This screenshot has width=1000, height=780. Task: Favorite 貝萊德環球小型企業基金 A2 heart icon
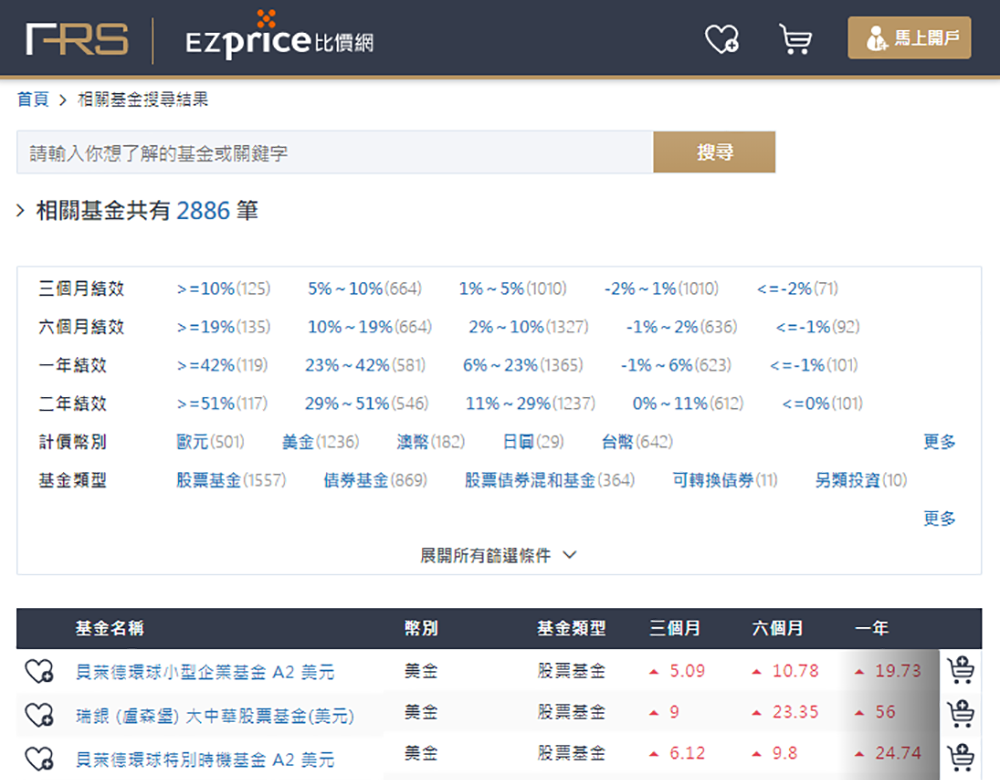tap(40, 671)
